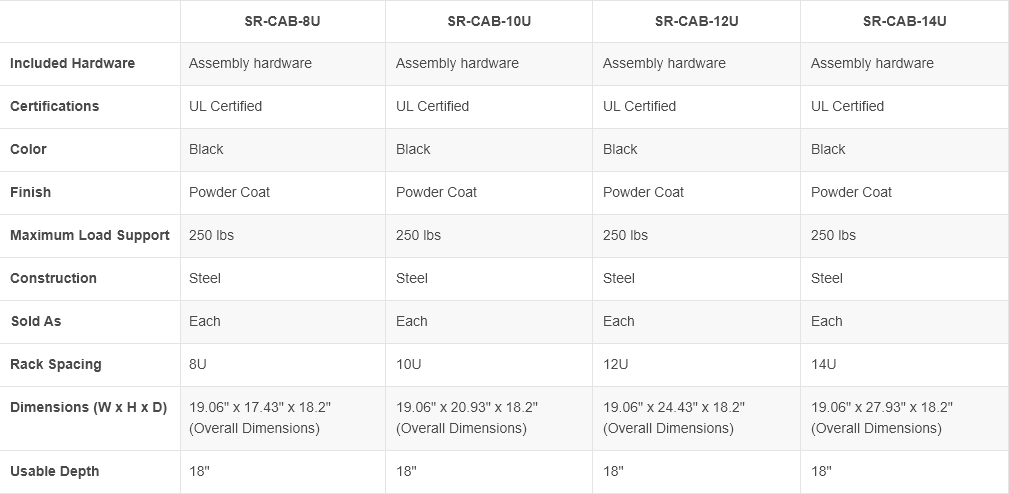Screen dimensions: 1009x494
Task: Select the Included Hardware row label
Action: pyautogui.click(x=72, y=63)
